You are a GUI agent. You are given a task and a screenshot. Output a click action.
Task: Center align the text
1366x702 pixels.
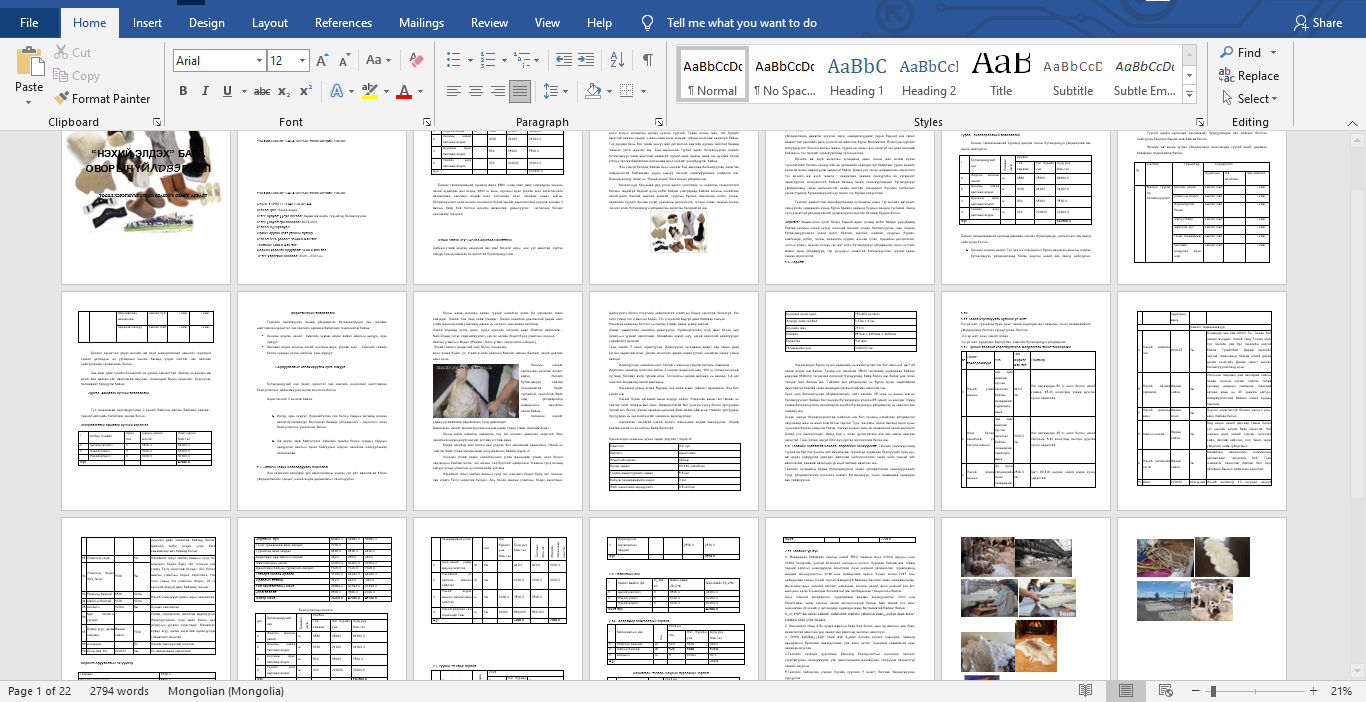475,91
